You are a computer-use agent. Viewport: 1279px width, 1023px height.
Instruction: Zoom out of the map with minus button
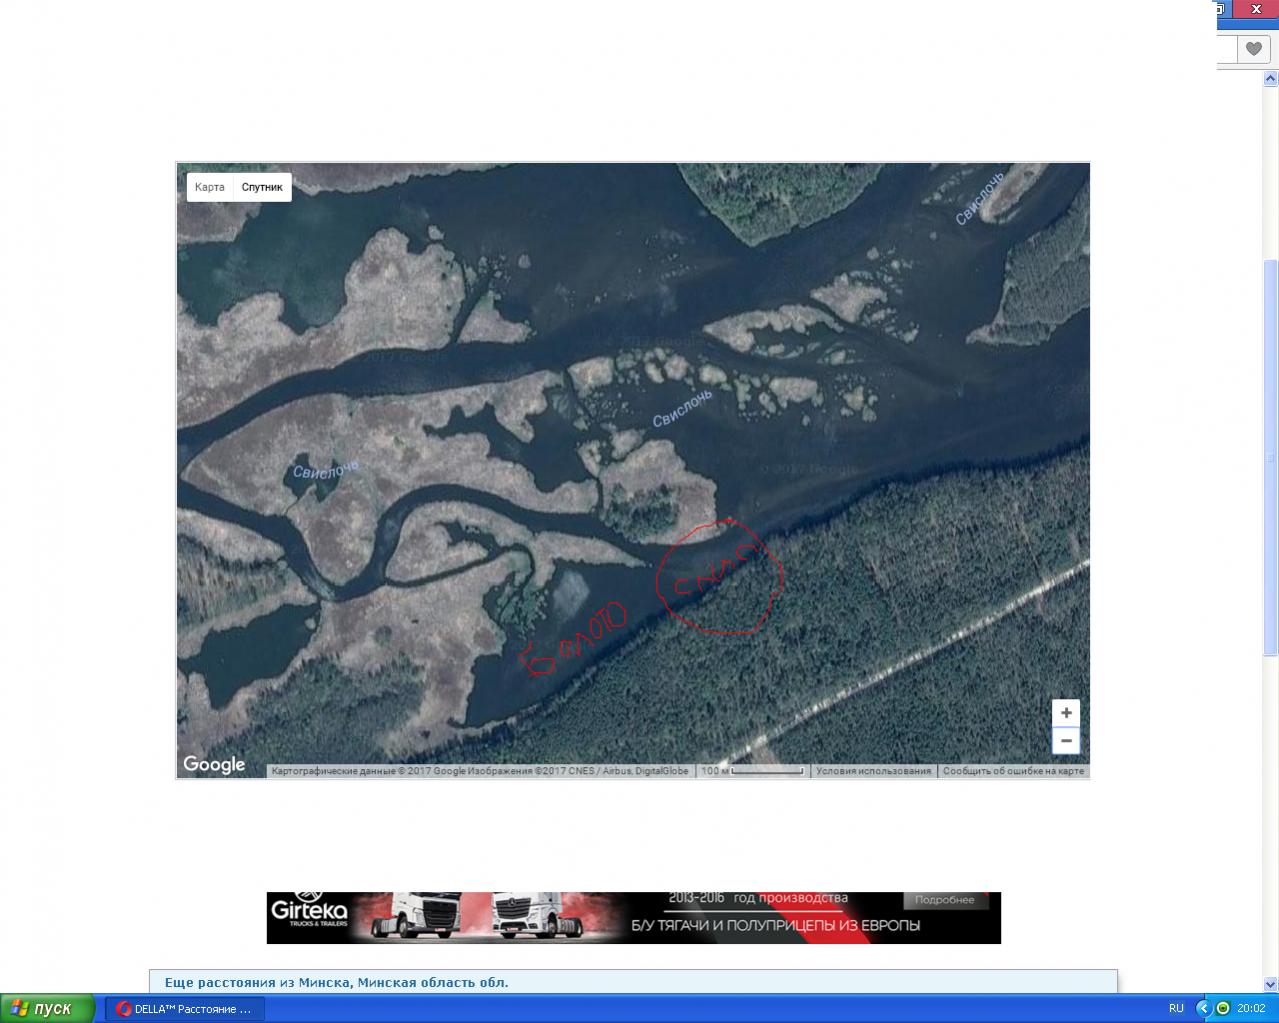1066,741
